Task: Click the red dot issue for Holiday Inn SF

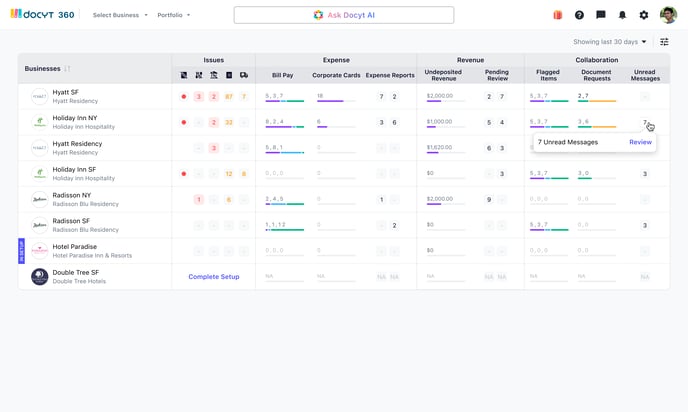Action: [184, 174]
